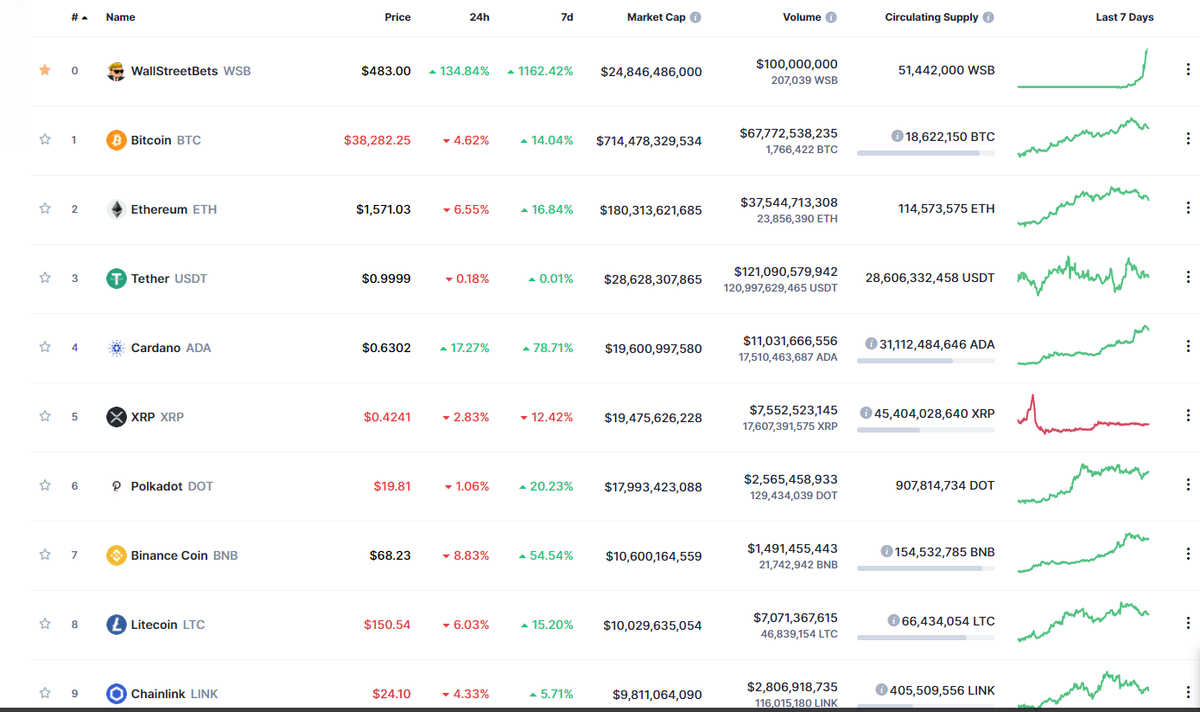
Task: Click the blue Litecoin logo
Action: pos(116,624)
